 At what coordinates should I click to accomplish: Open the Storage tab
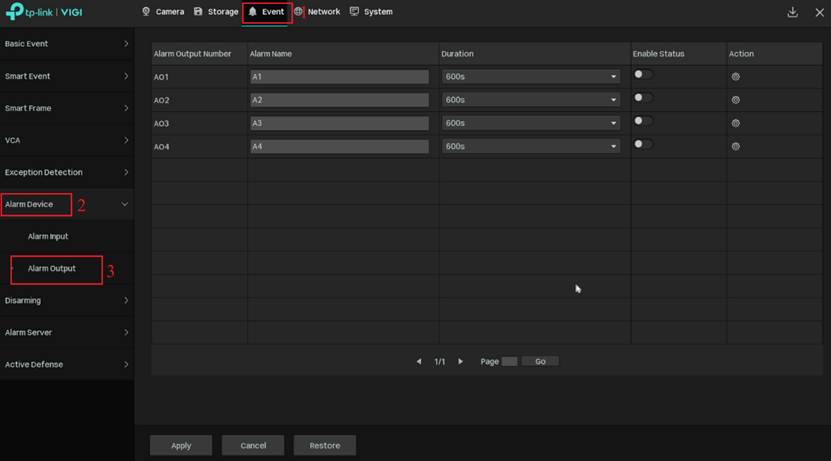[x=216, y=12]
